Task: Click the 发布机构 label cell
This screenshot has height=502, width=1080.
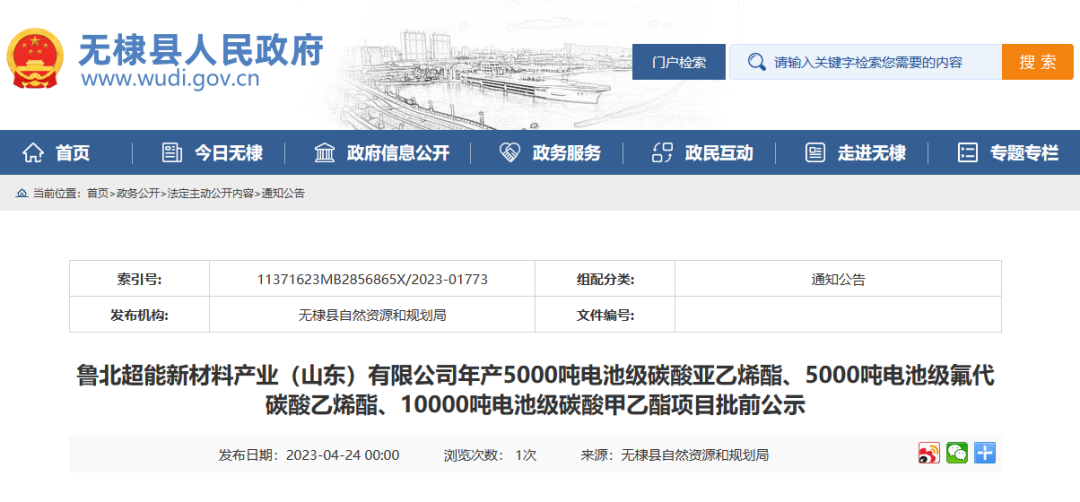Action: (x=139, y=315)
